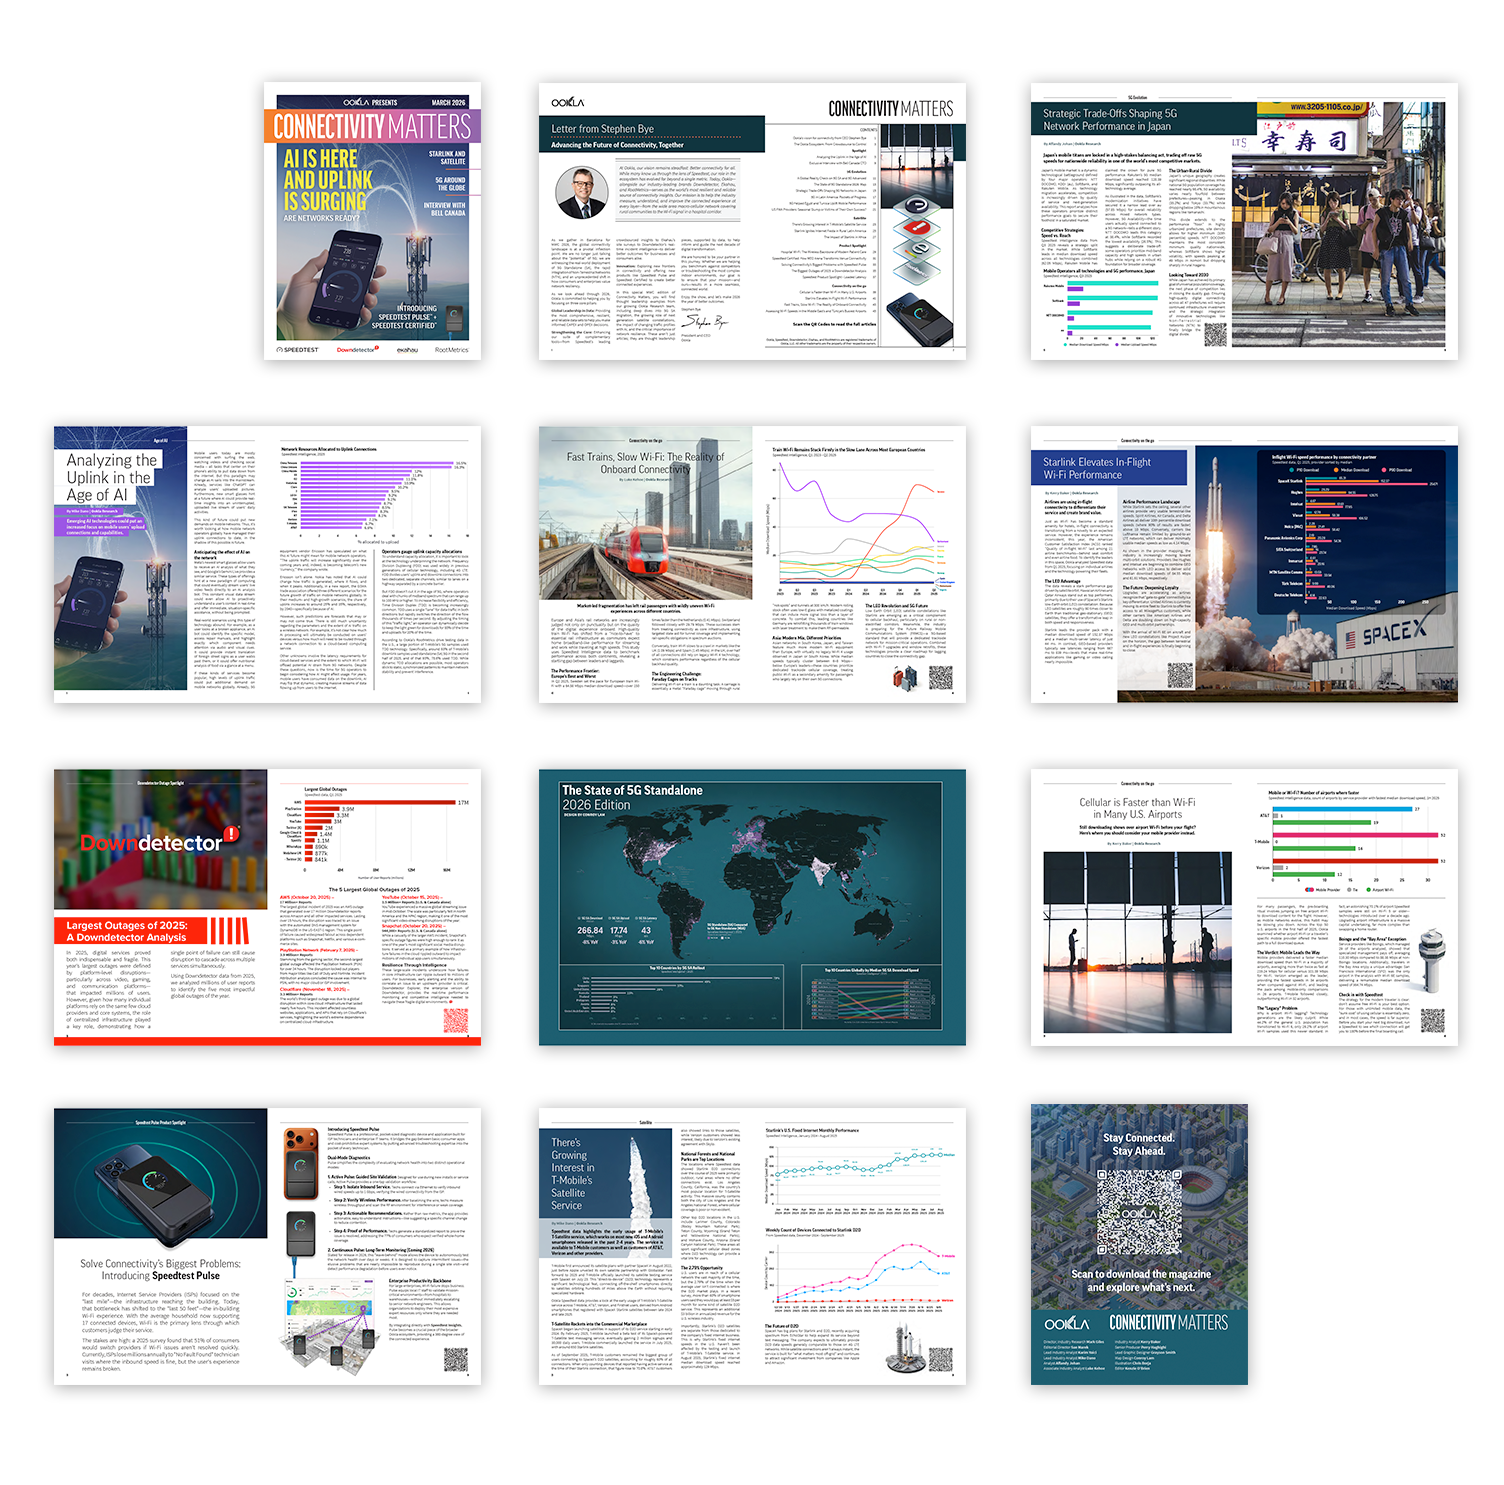Click '5G AROUND THE GLOBE' on the cover

[x=450, y=184]
